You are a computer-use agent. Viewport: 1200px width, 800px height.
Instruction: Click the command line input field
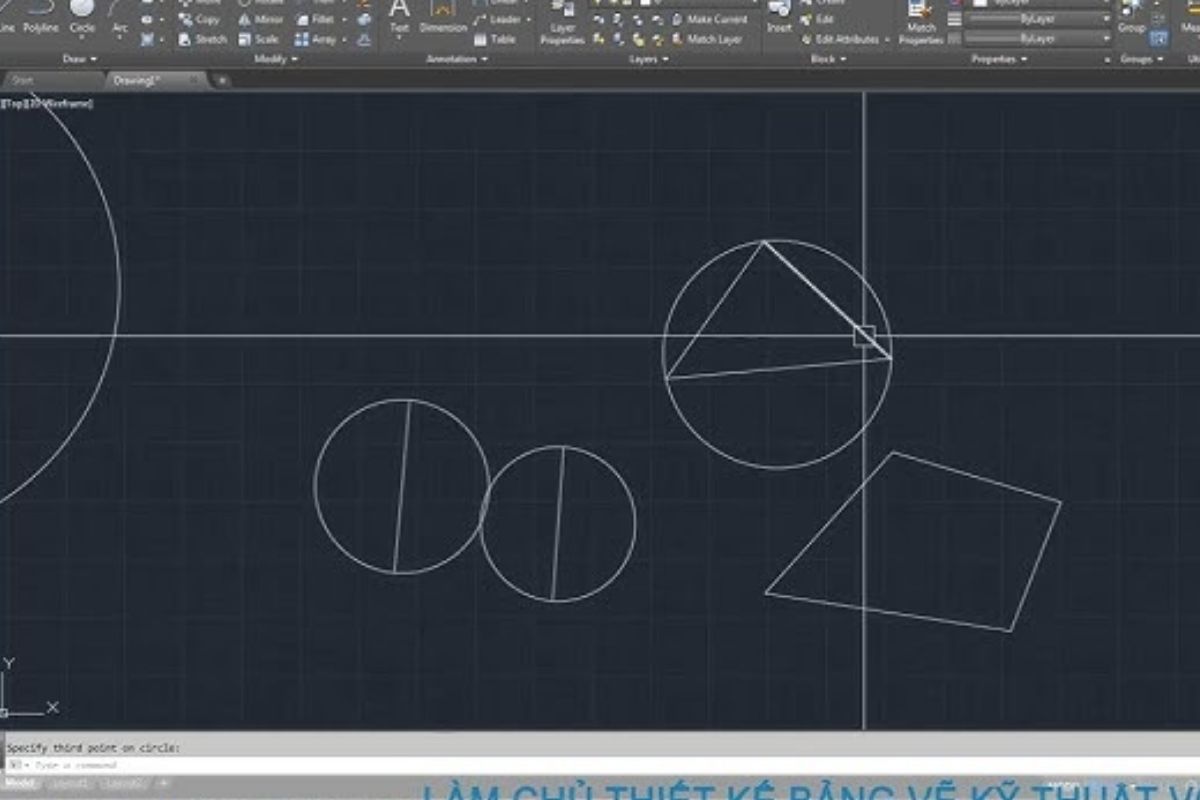(x=600, y=765)
